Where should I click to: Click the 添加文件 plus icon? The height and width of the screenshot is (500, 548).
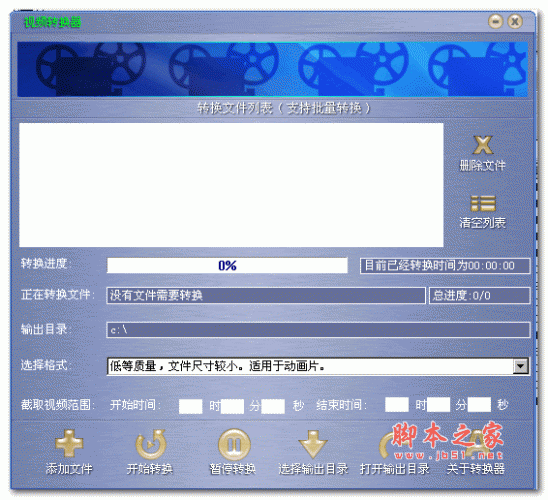69,443
